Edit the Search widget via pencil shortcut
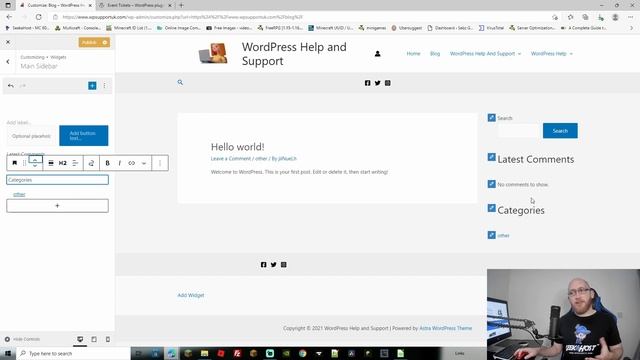640x360 pixels. pyautogui.click(x=491, y=118)
